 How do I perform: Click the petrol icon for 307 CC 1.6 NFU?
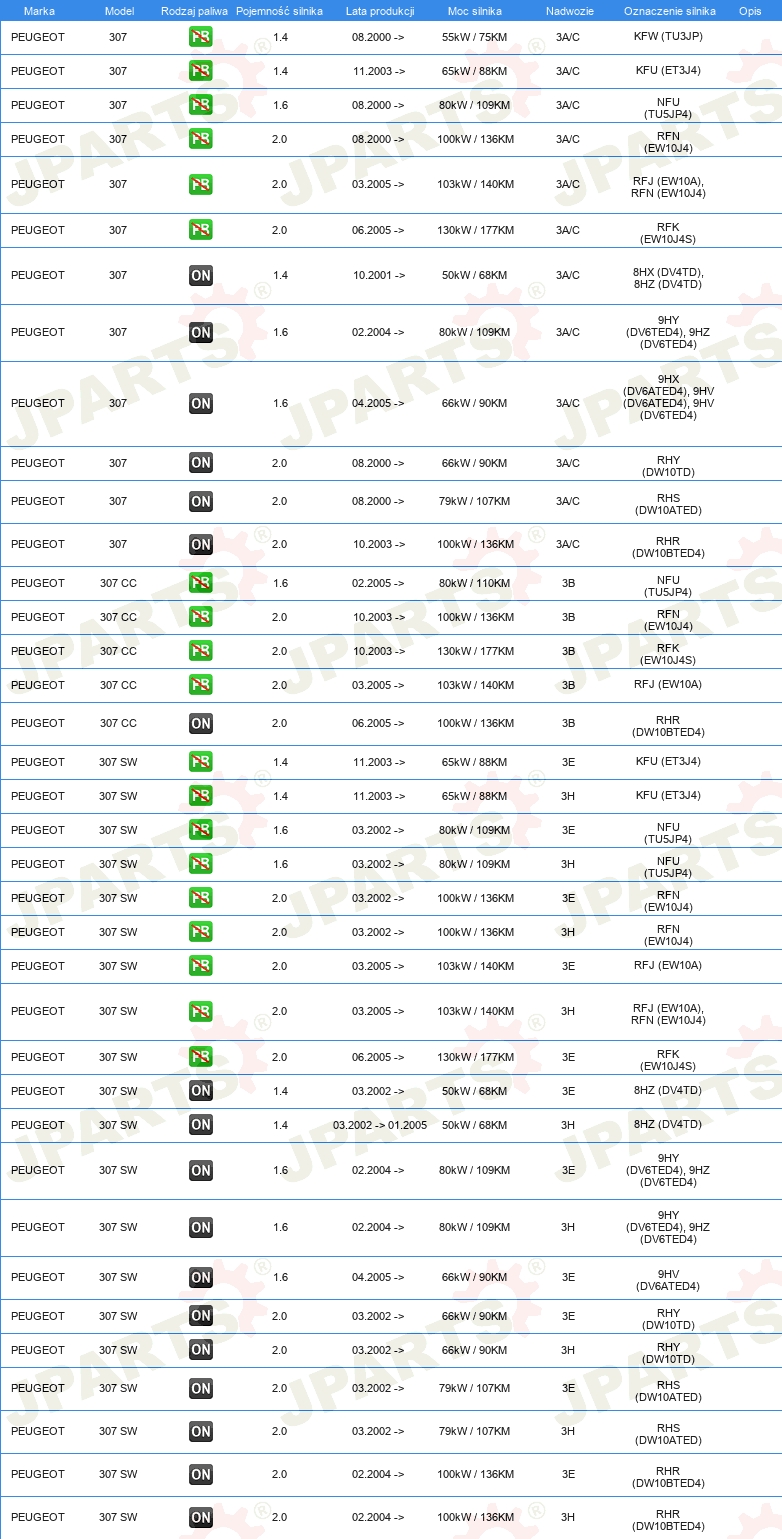click(201, 583)
